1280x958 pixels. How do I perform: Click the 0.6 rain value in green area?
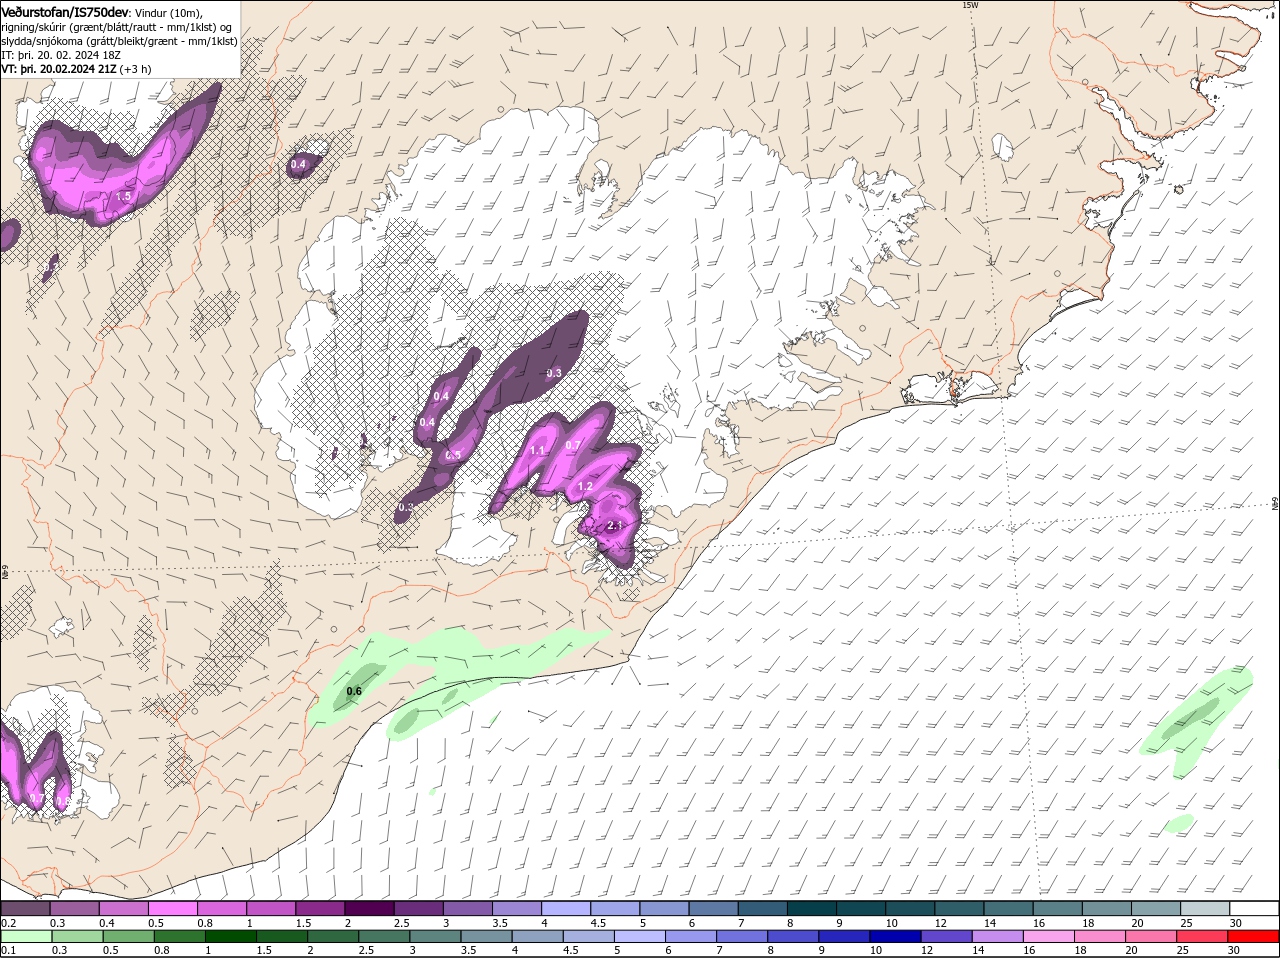coord(354,691)
